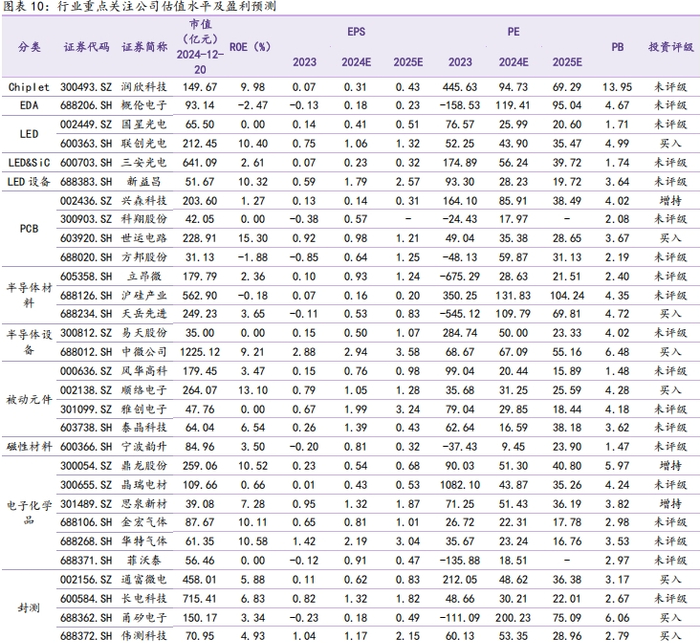The width and height of the screenshot is (700, 643).
Task: Click the 'EDA' category cell
Action: [x=29, y=105]
